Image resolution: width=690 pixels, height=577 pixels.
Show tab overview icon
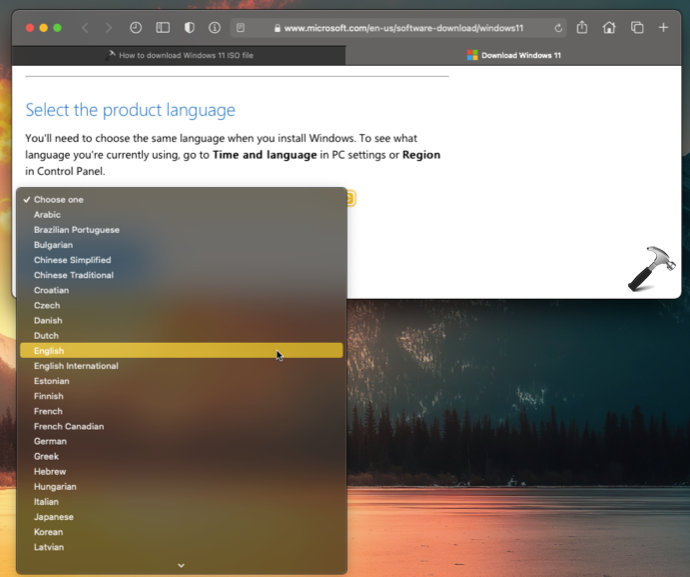pyautogui.click(x=637, y=28)
